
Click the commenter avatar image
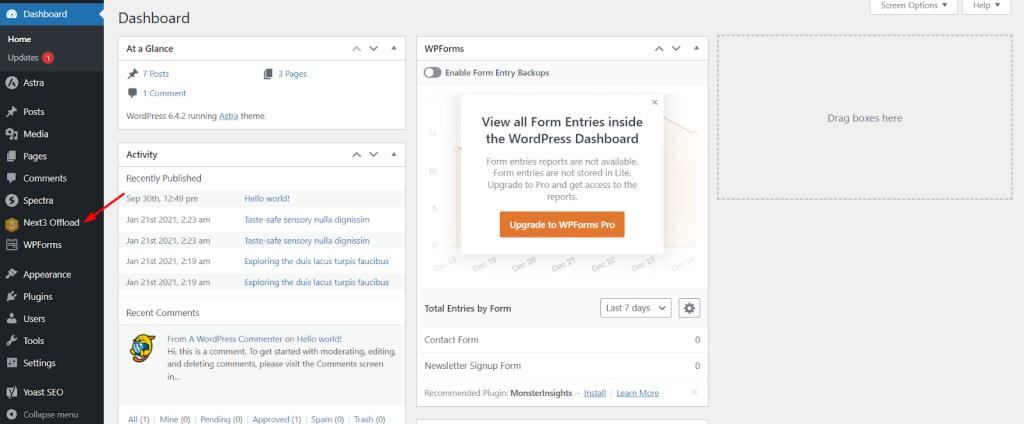point(142,348)
